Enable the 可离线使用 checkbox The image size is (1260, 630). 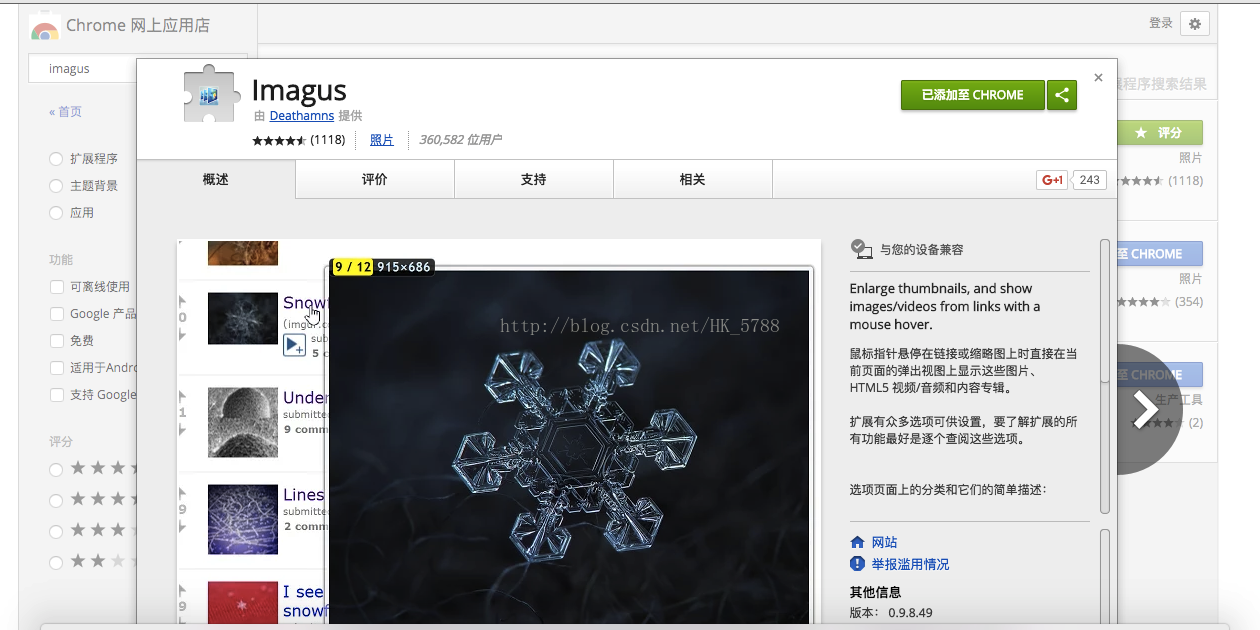click(57, 287)
